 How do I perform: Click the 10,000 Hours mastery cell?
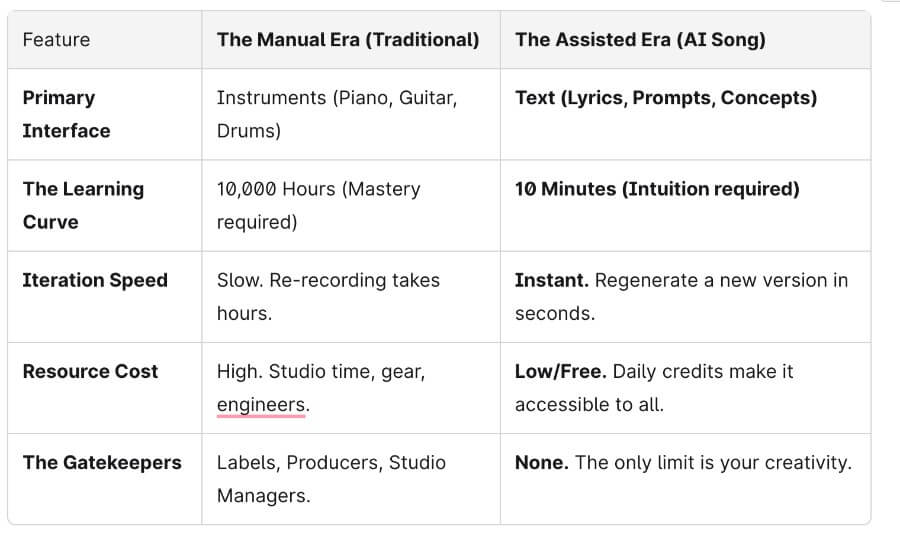pos(318,205)
